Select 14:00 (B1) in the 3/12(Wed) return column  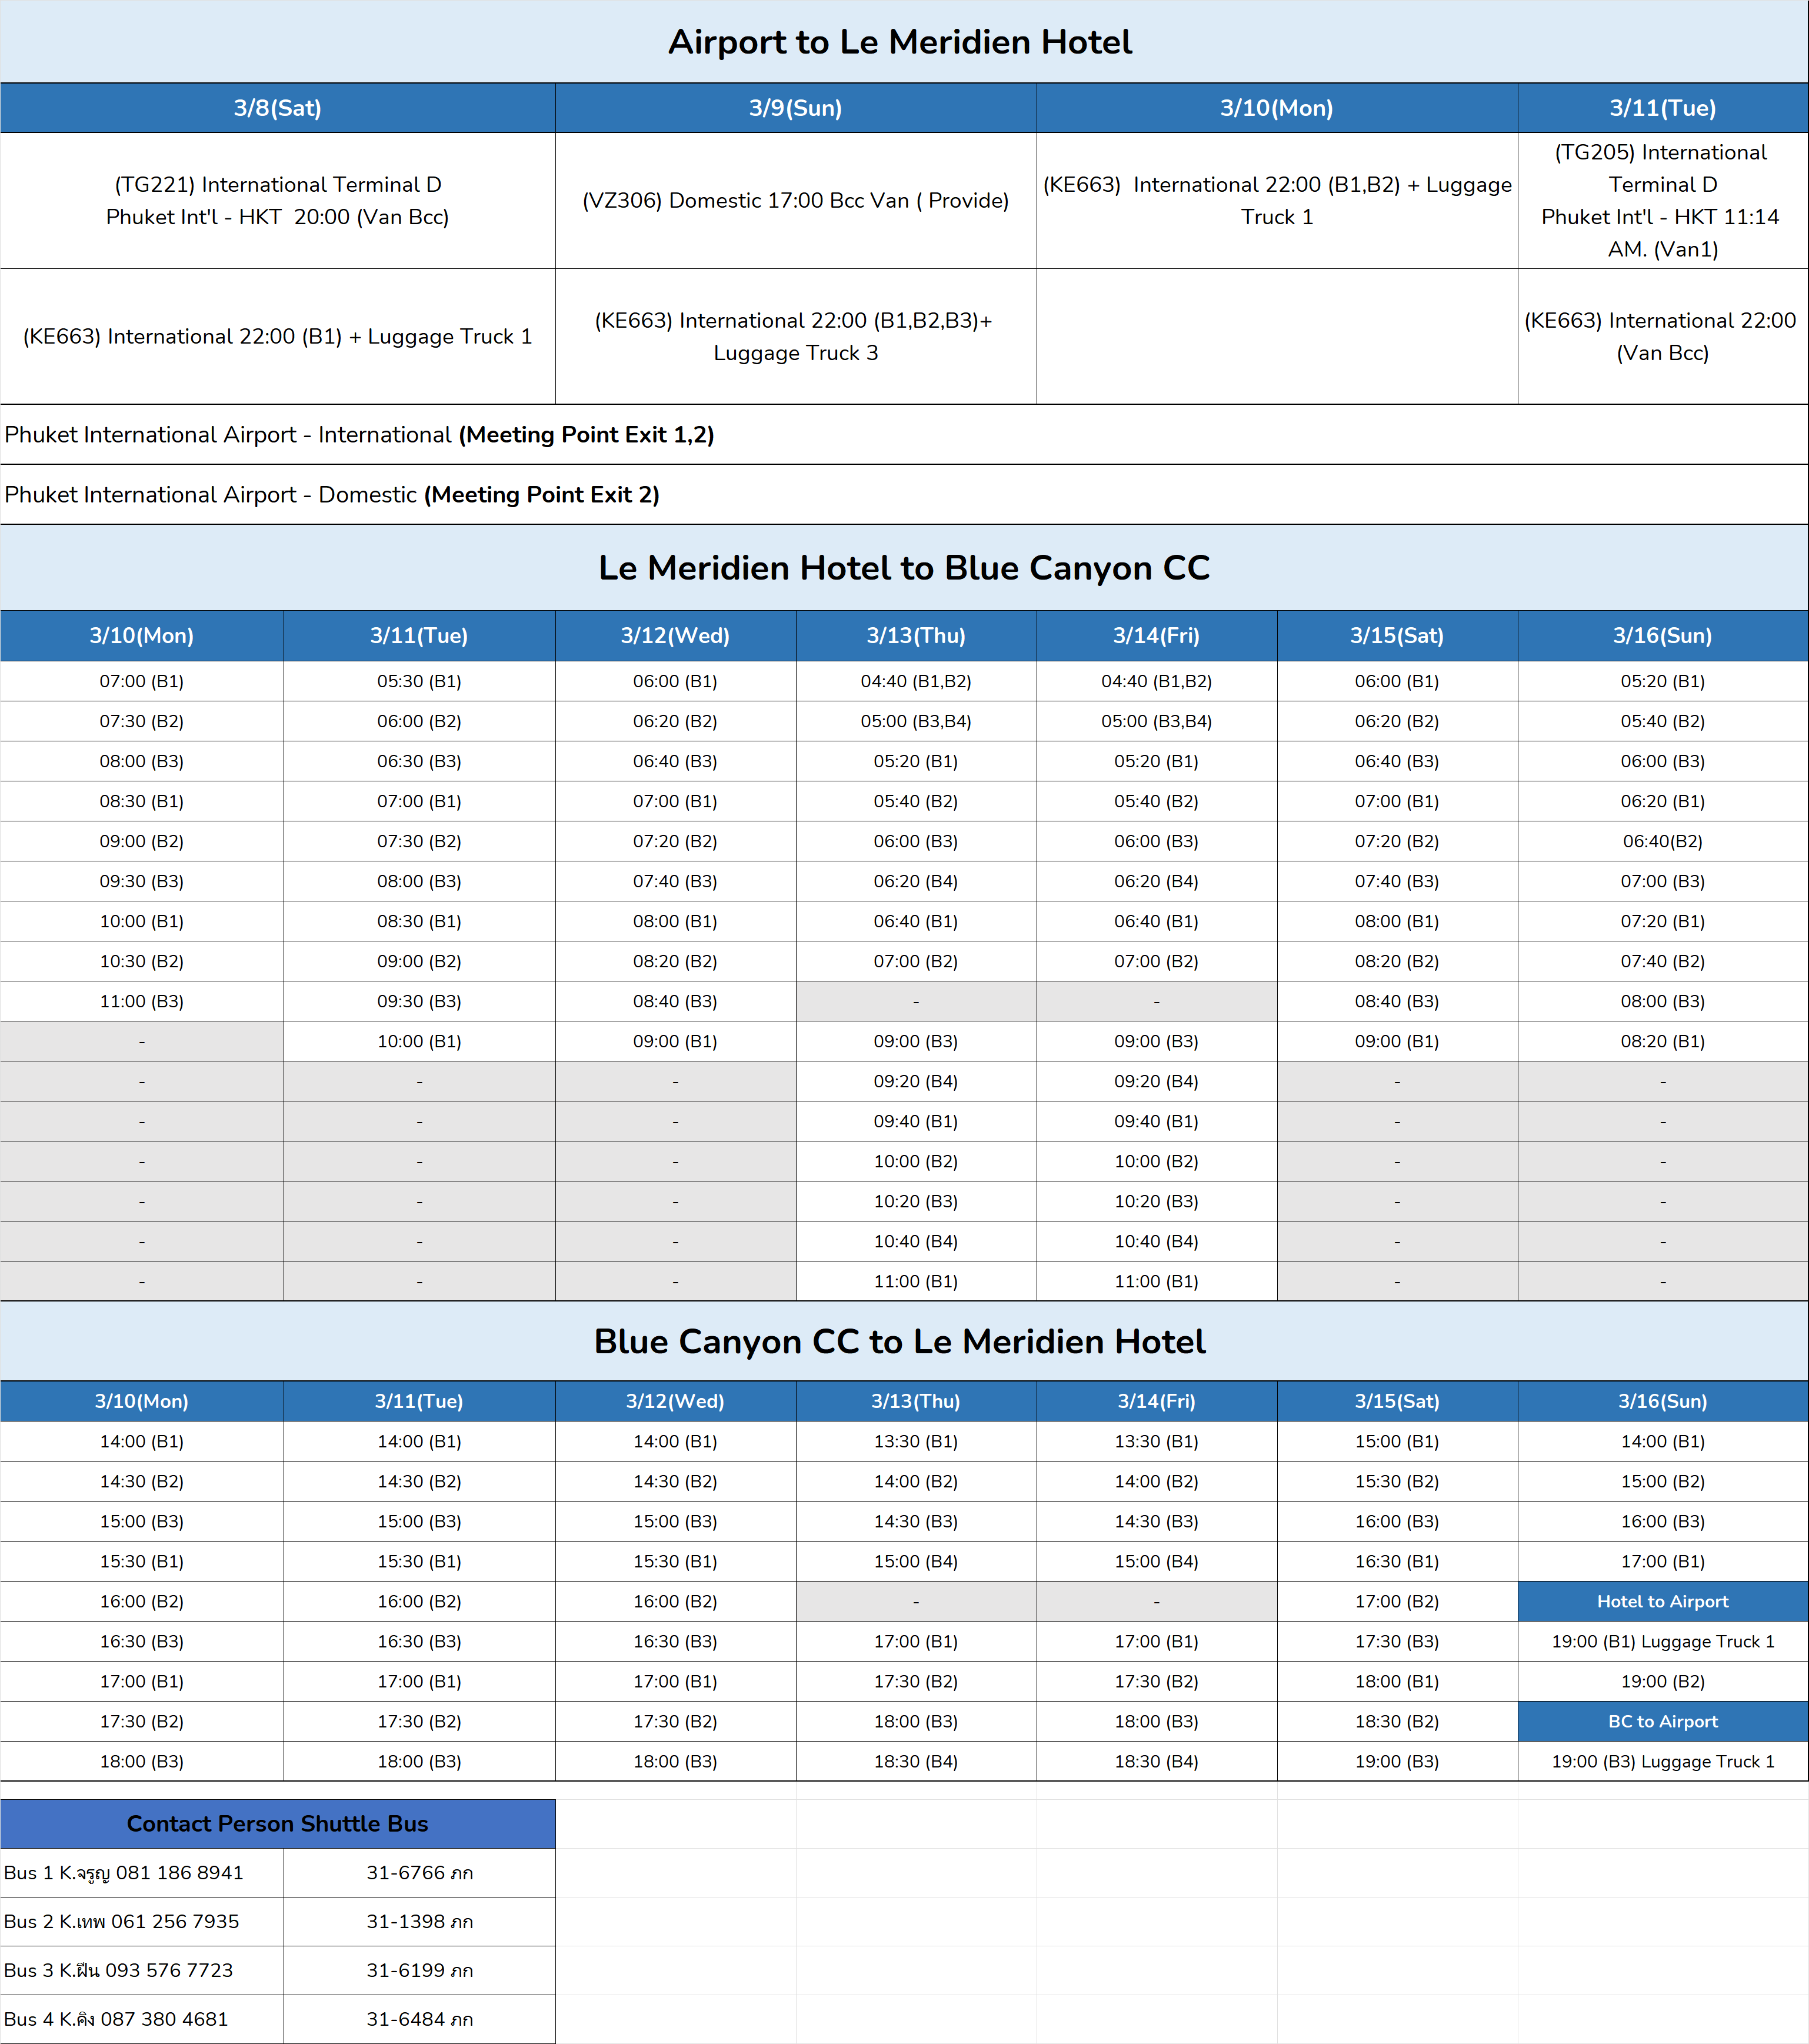click(675, 1441)
